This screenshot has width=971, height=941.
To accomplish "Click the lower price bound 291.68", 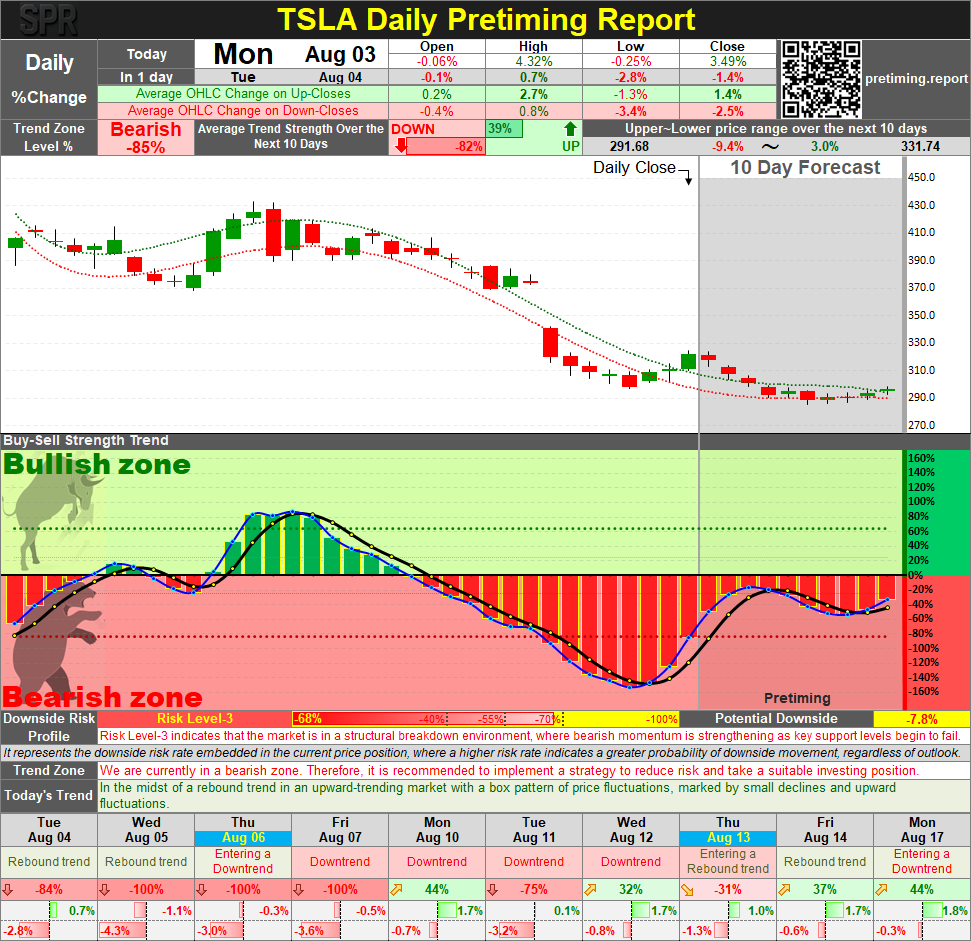I will point(629,147).
